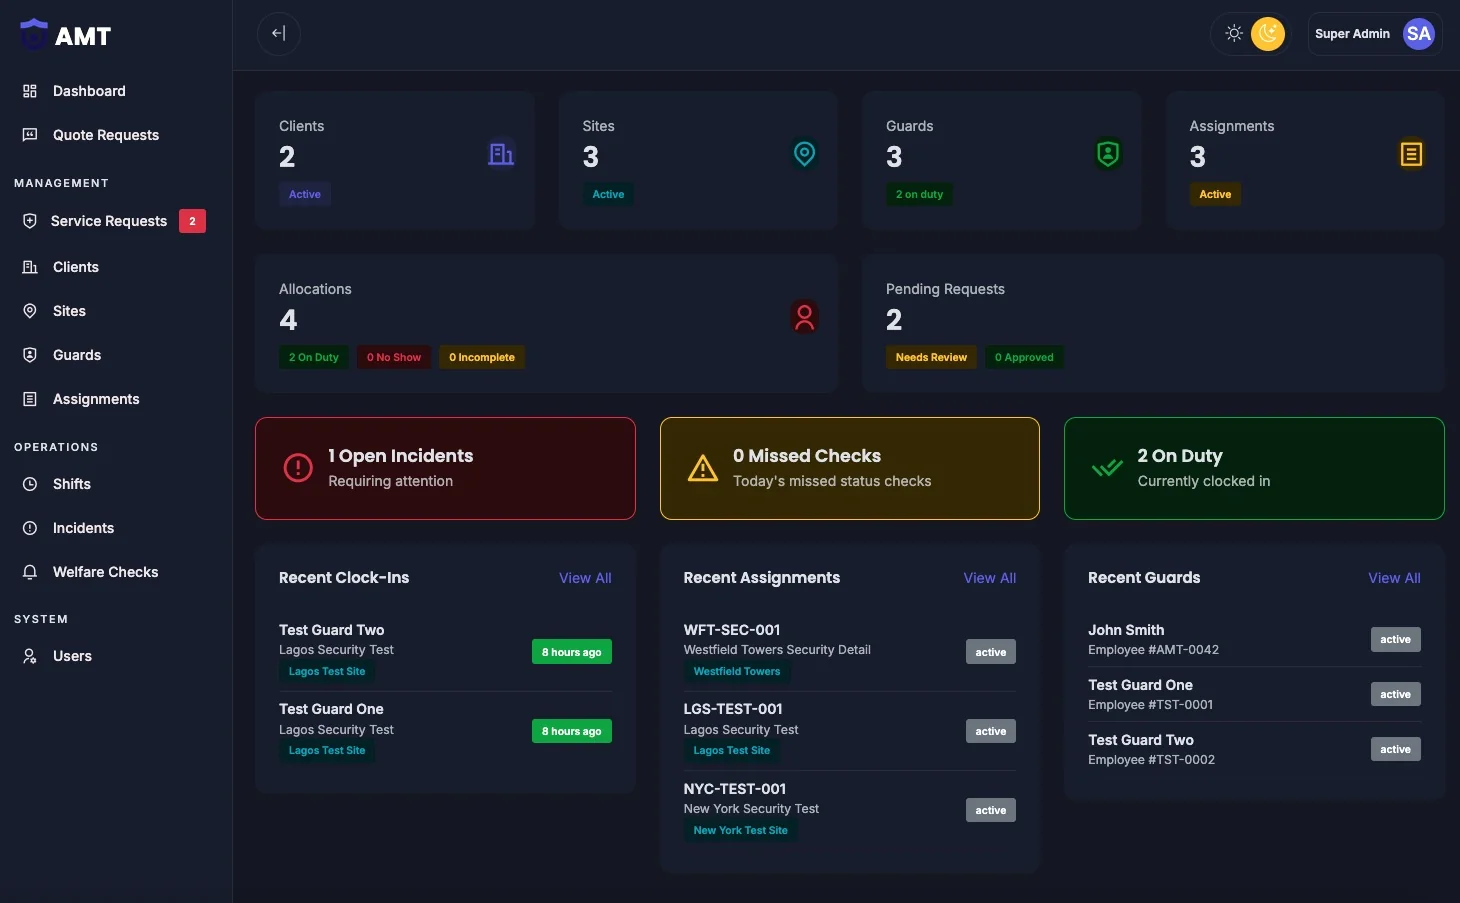View all recent assignments
The height and width of the screenshot is (903, 1460).
point(990,578)
